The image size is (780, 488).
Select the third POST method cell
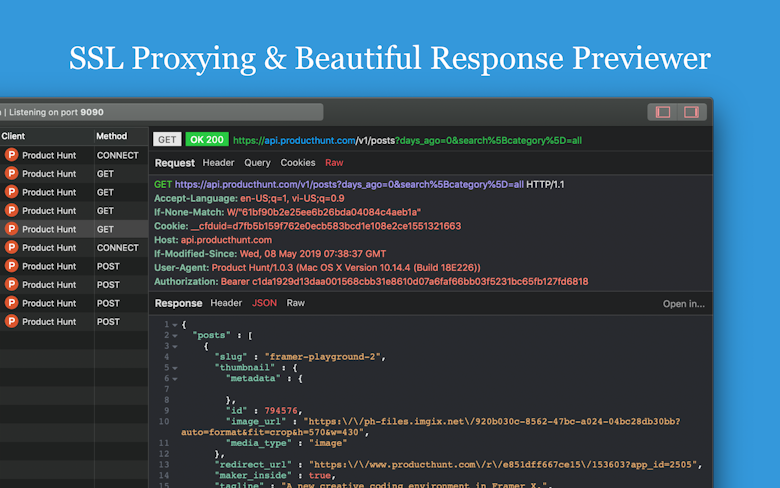pos(108,303)
